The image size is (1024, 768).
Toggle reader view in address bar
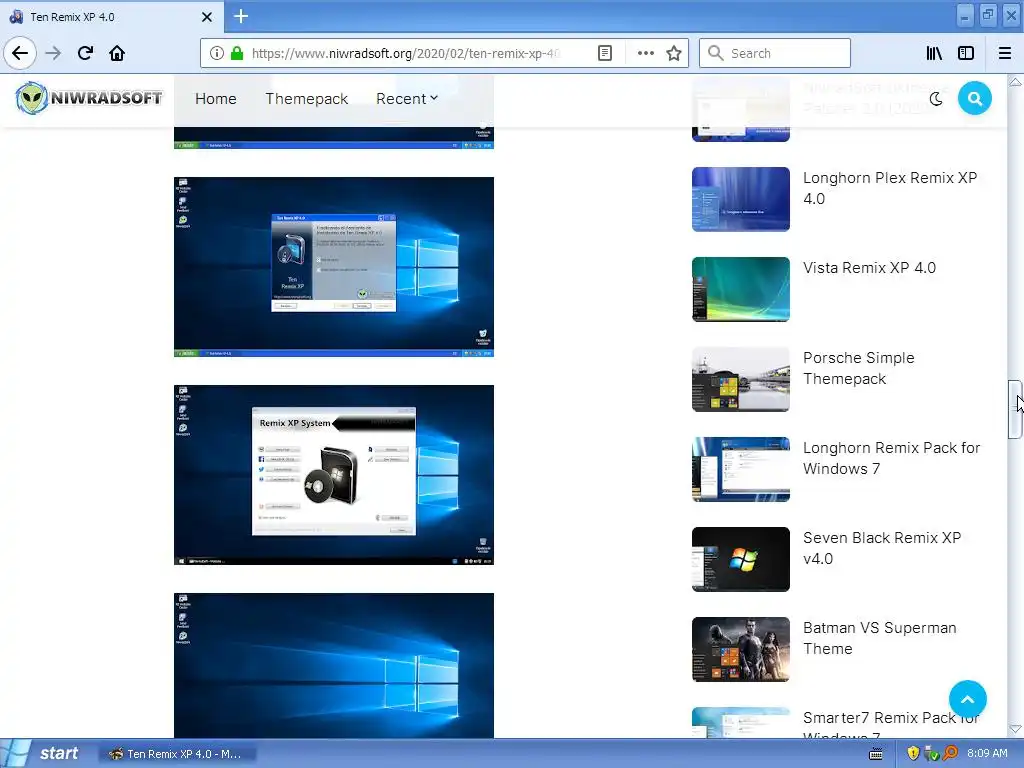[x=605, y=53]
